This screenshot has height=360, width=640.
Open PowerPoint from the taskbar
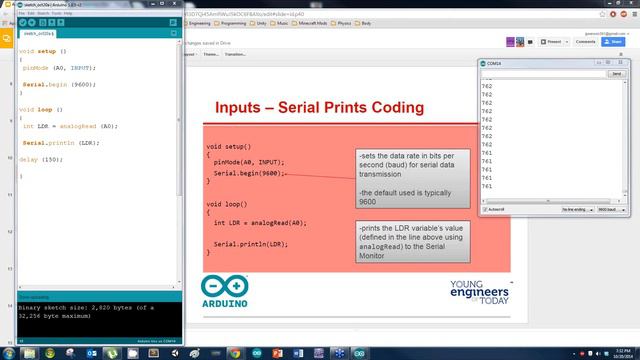point(278,353)
